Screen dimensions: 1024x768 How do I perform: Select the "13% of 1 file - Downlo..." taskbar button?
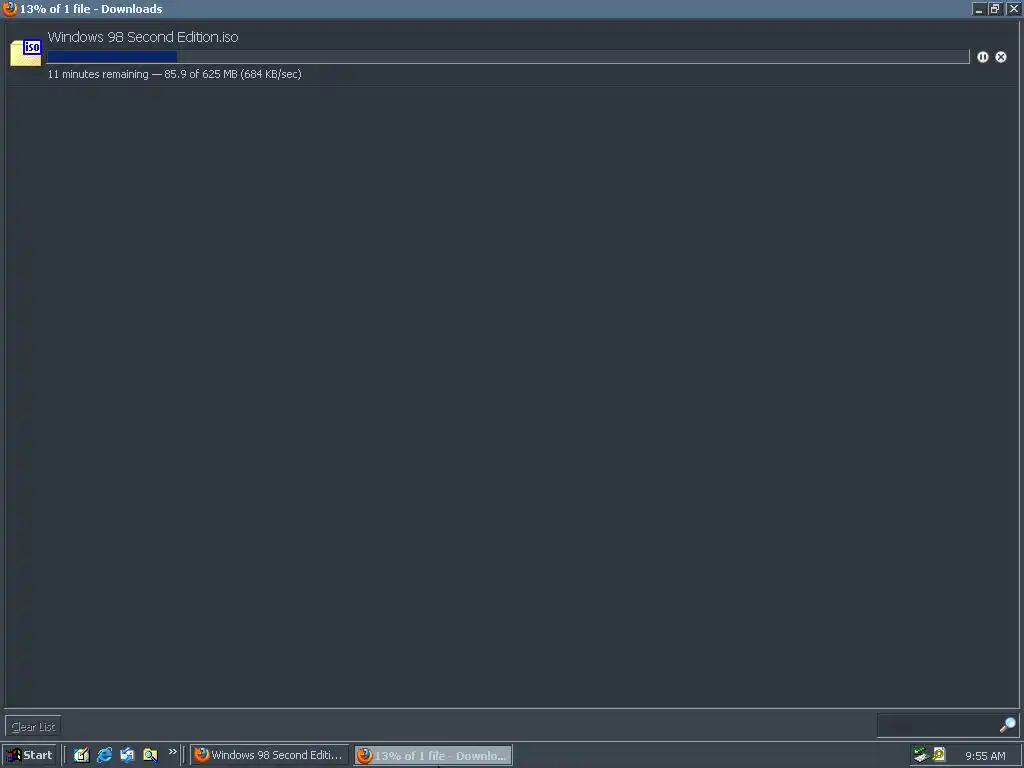point(433,755)
